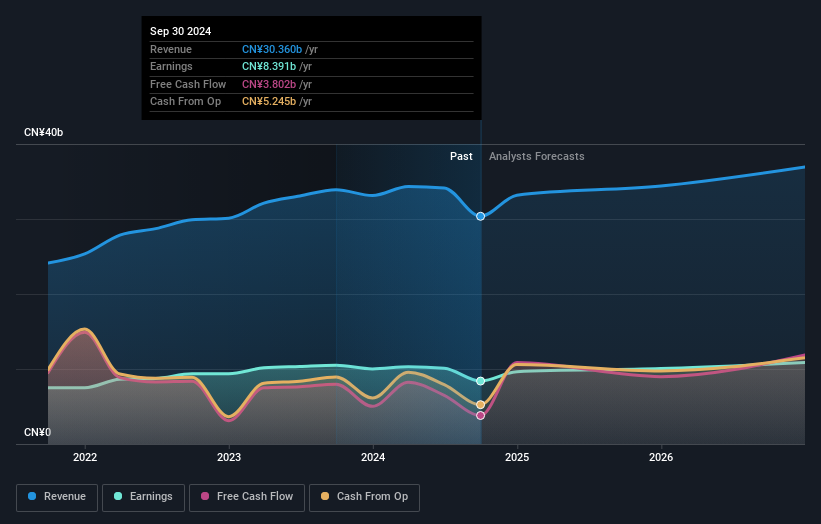Image resolution: width=821 pixels, height=524 pixels.
Task: Click the Analysts Forecasts label
Action: point(537,157)
